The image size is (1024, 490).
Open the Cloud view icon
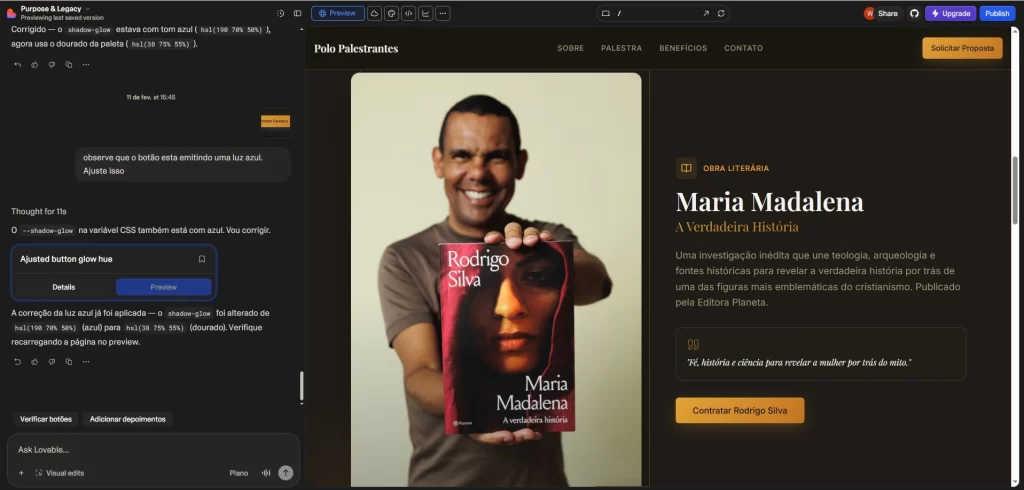[x=374, y=13]
